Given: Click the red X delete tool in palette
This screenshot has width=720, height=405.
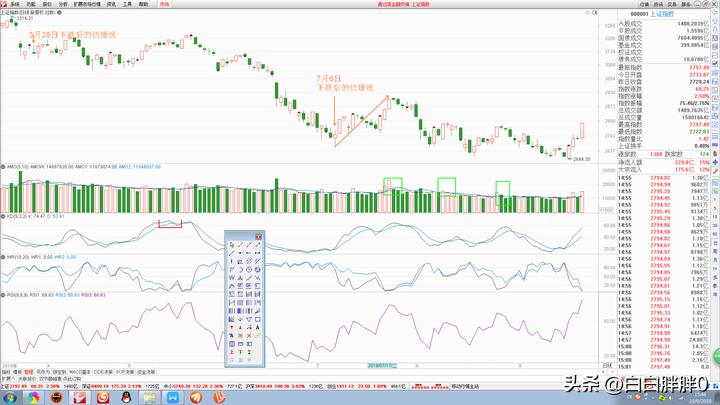Looking at the screenshot, I should tap(249, 335).
